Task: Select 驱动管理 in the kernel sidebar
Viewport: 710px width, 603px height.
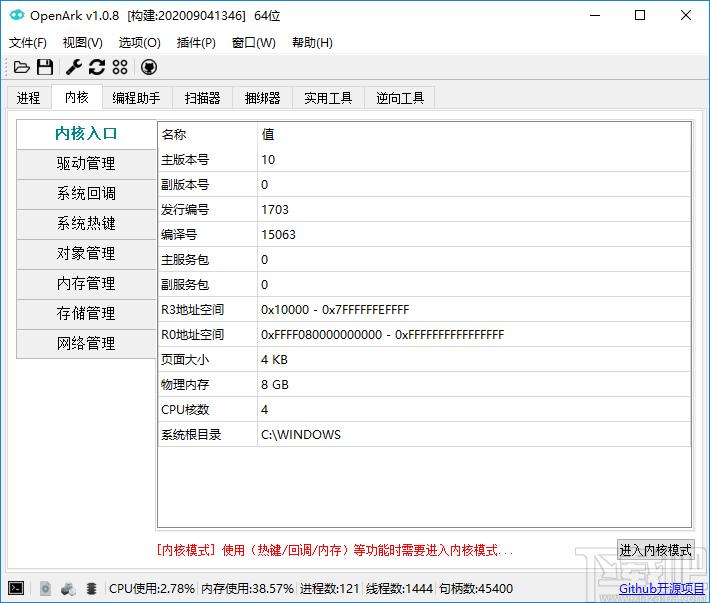Action: (x=86, y=164)
